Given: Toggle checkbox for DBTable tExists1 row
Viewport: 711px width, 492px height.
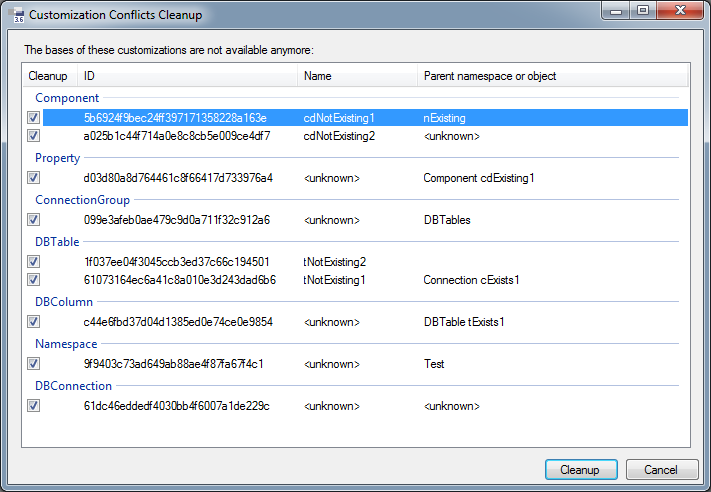Looking at the screenshot, I should pos(34,322).
